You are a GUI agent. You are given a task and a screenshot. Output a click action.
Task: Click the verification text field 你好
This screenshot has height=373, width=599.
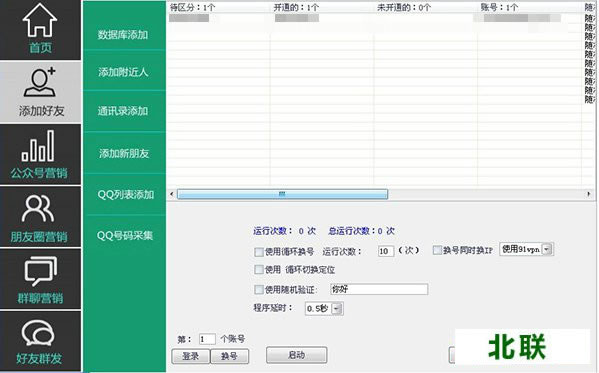pos(379,289)
